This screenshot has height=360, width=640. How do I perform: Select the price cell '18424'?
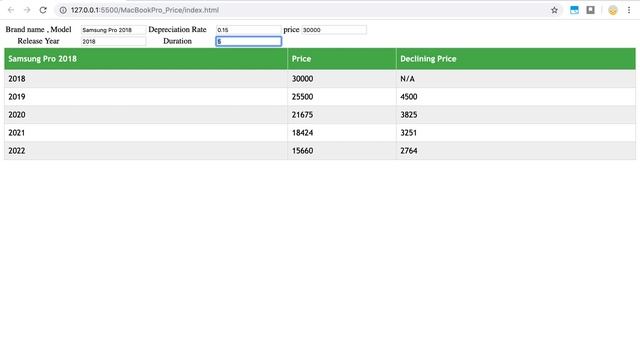coord(342,133)
